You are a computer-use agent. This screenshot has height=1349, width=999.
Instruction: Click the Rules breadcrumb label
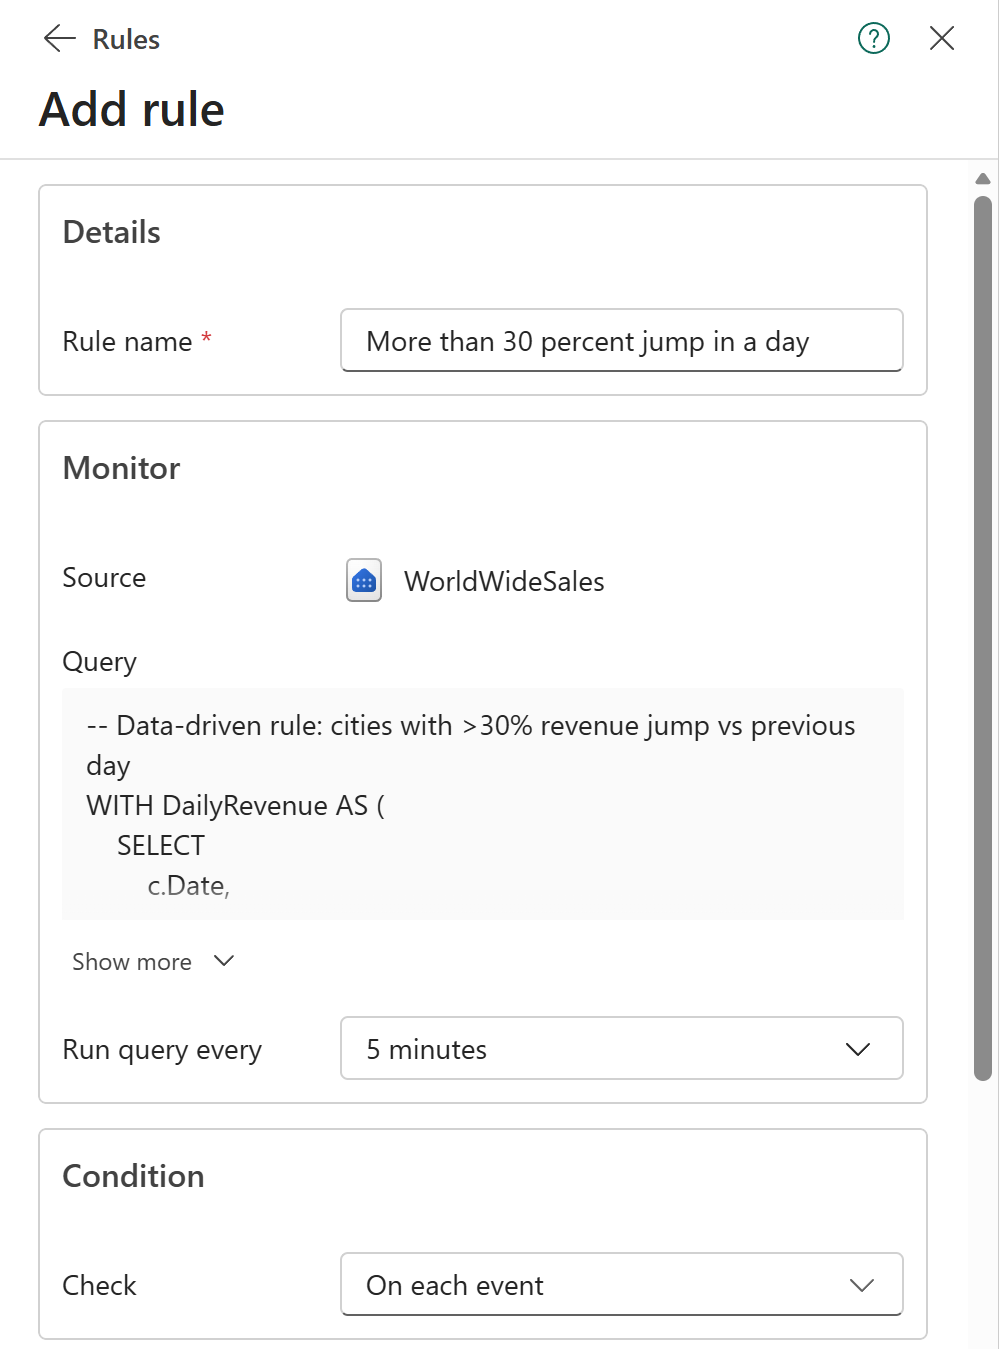(126, 40)
